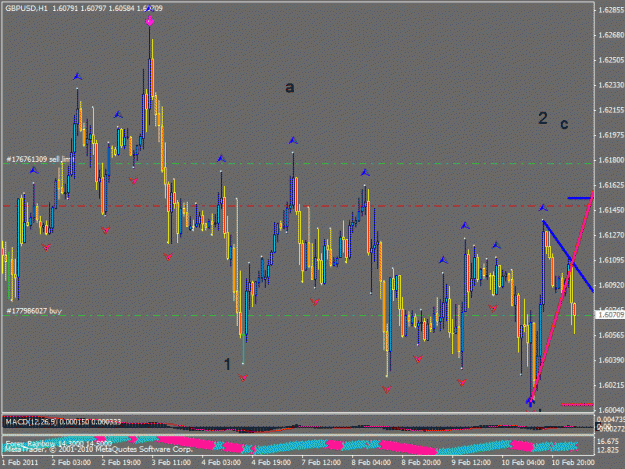Select the text annotation "c"
This screenshot has height=469, width=625.
coord(564,124)
